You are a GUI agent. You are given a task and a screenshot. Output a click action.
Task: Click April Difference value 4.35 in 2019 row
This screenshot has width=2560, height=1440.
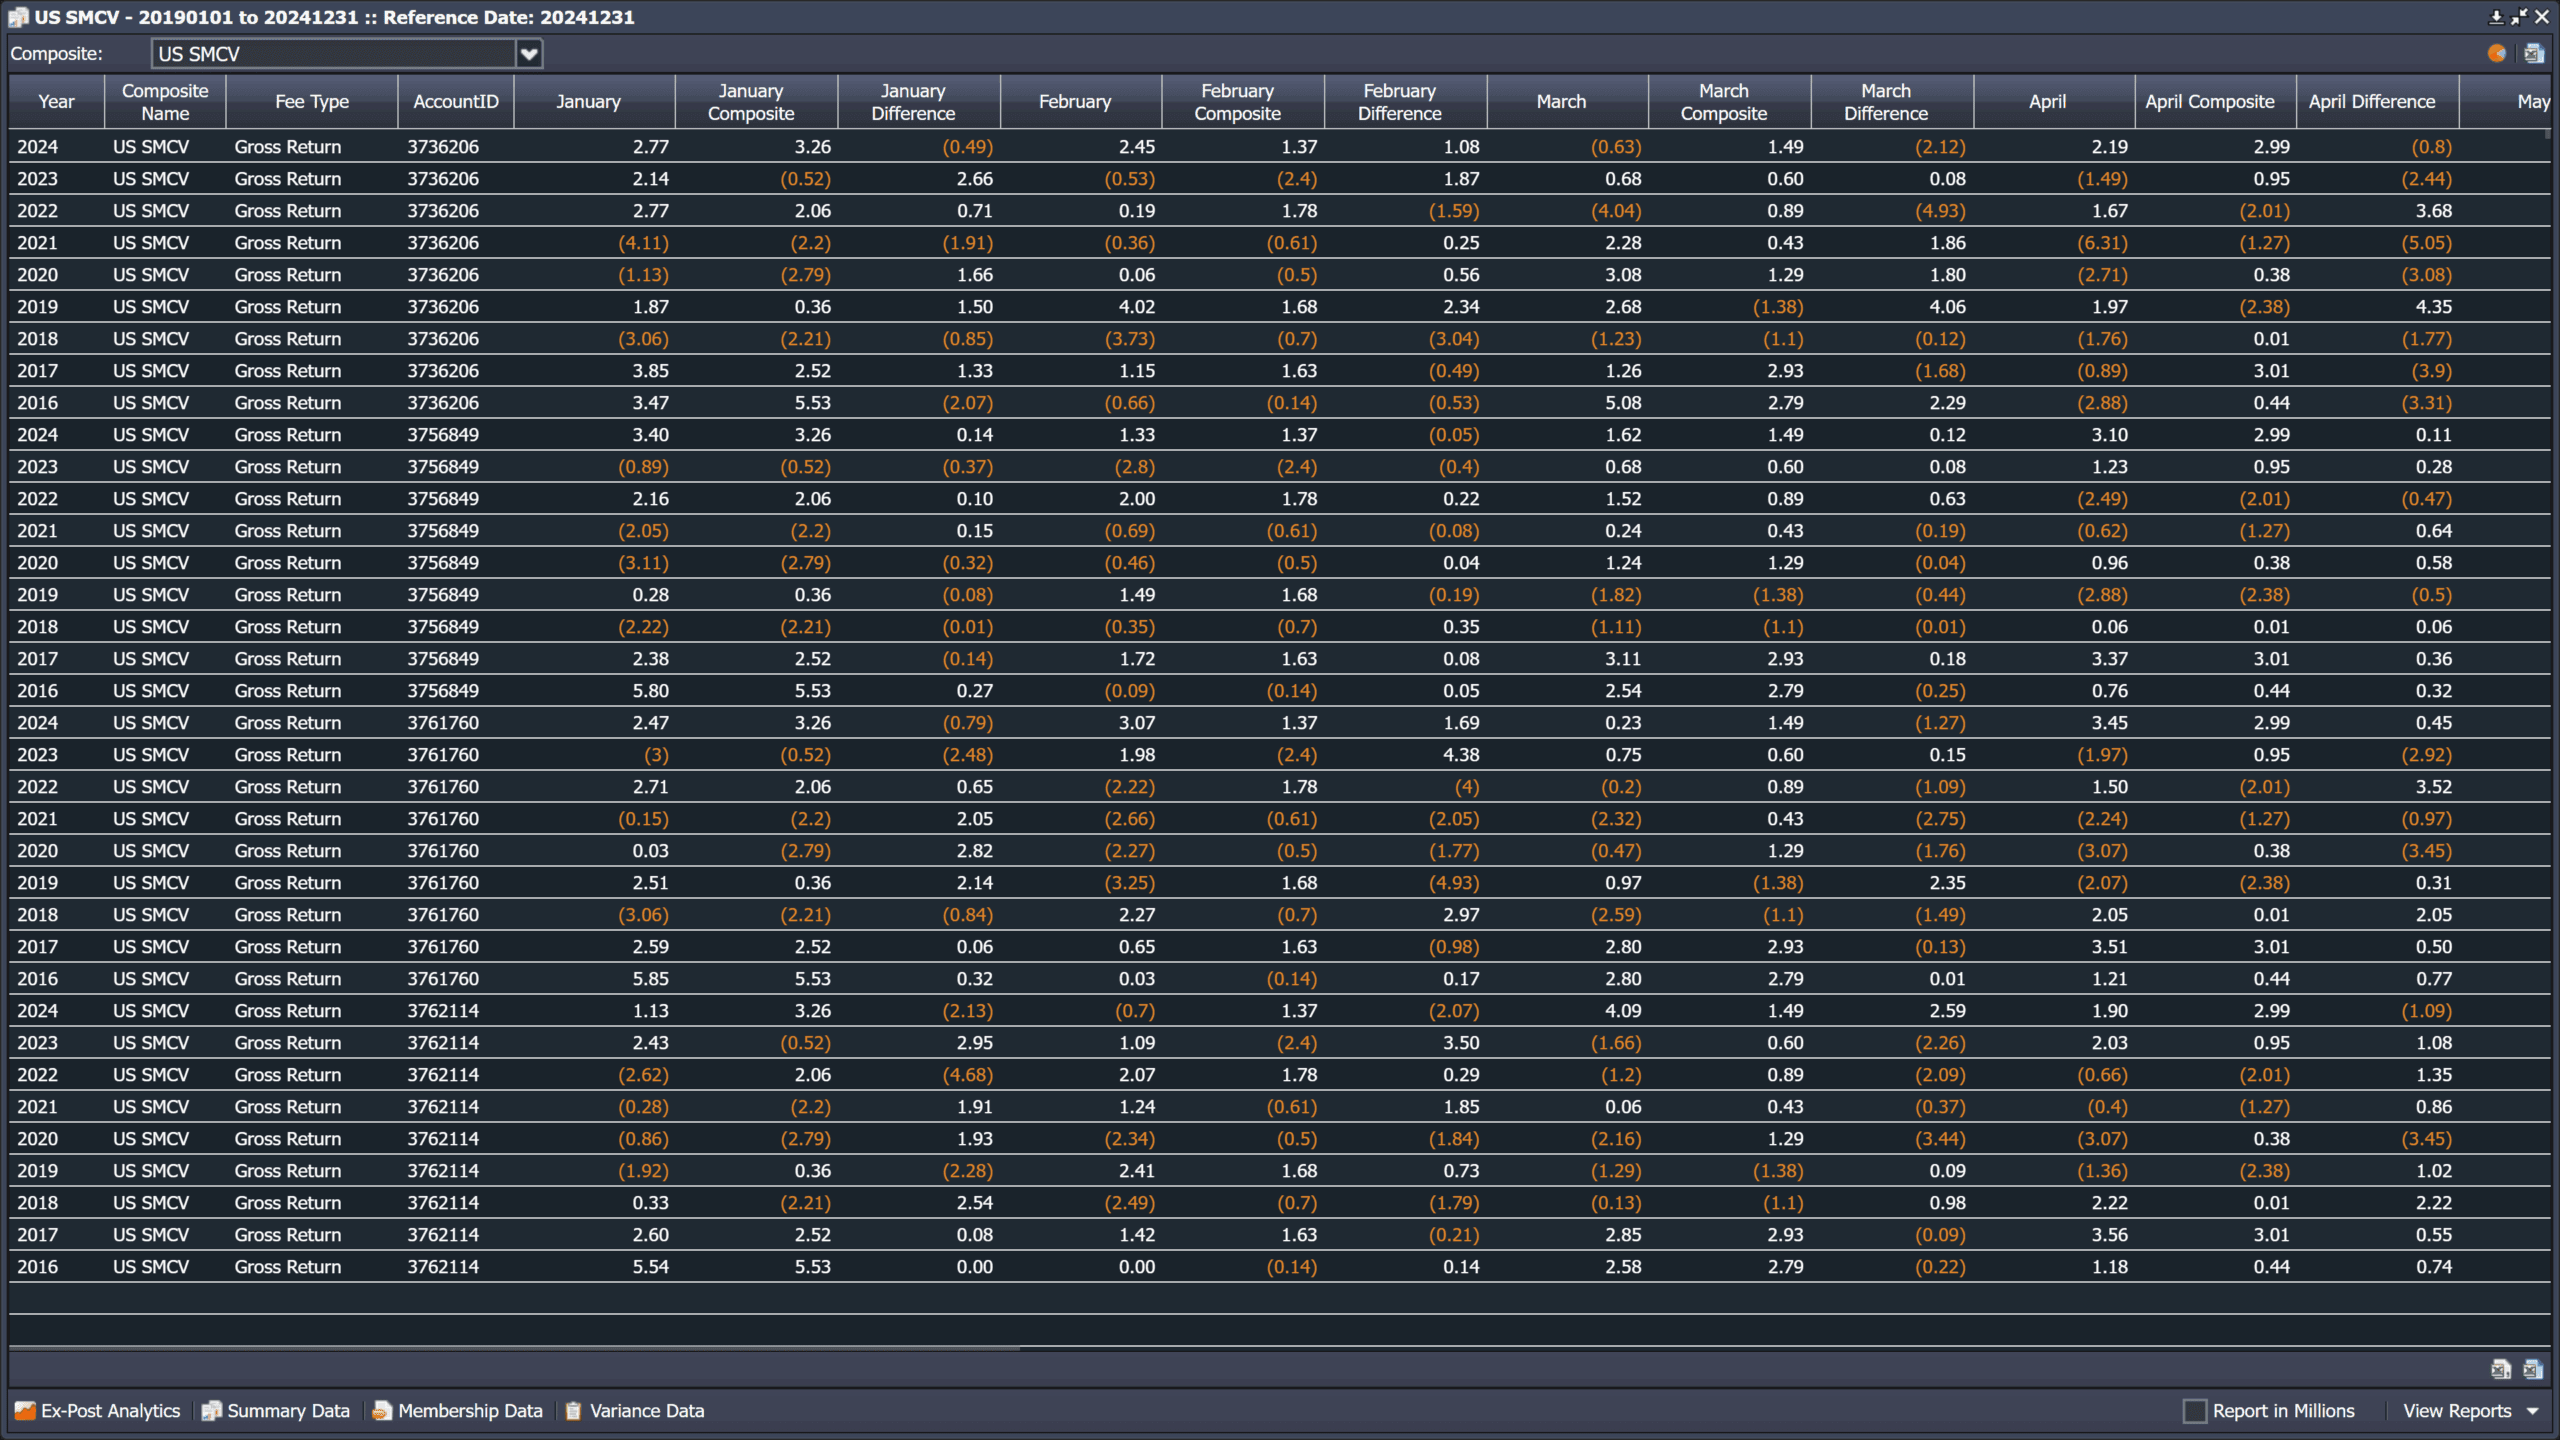pos(2433,307)
